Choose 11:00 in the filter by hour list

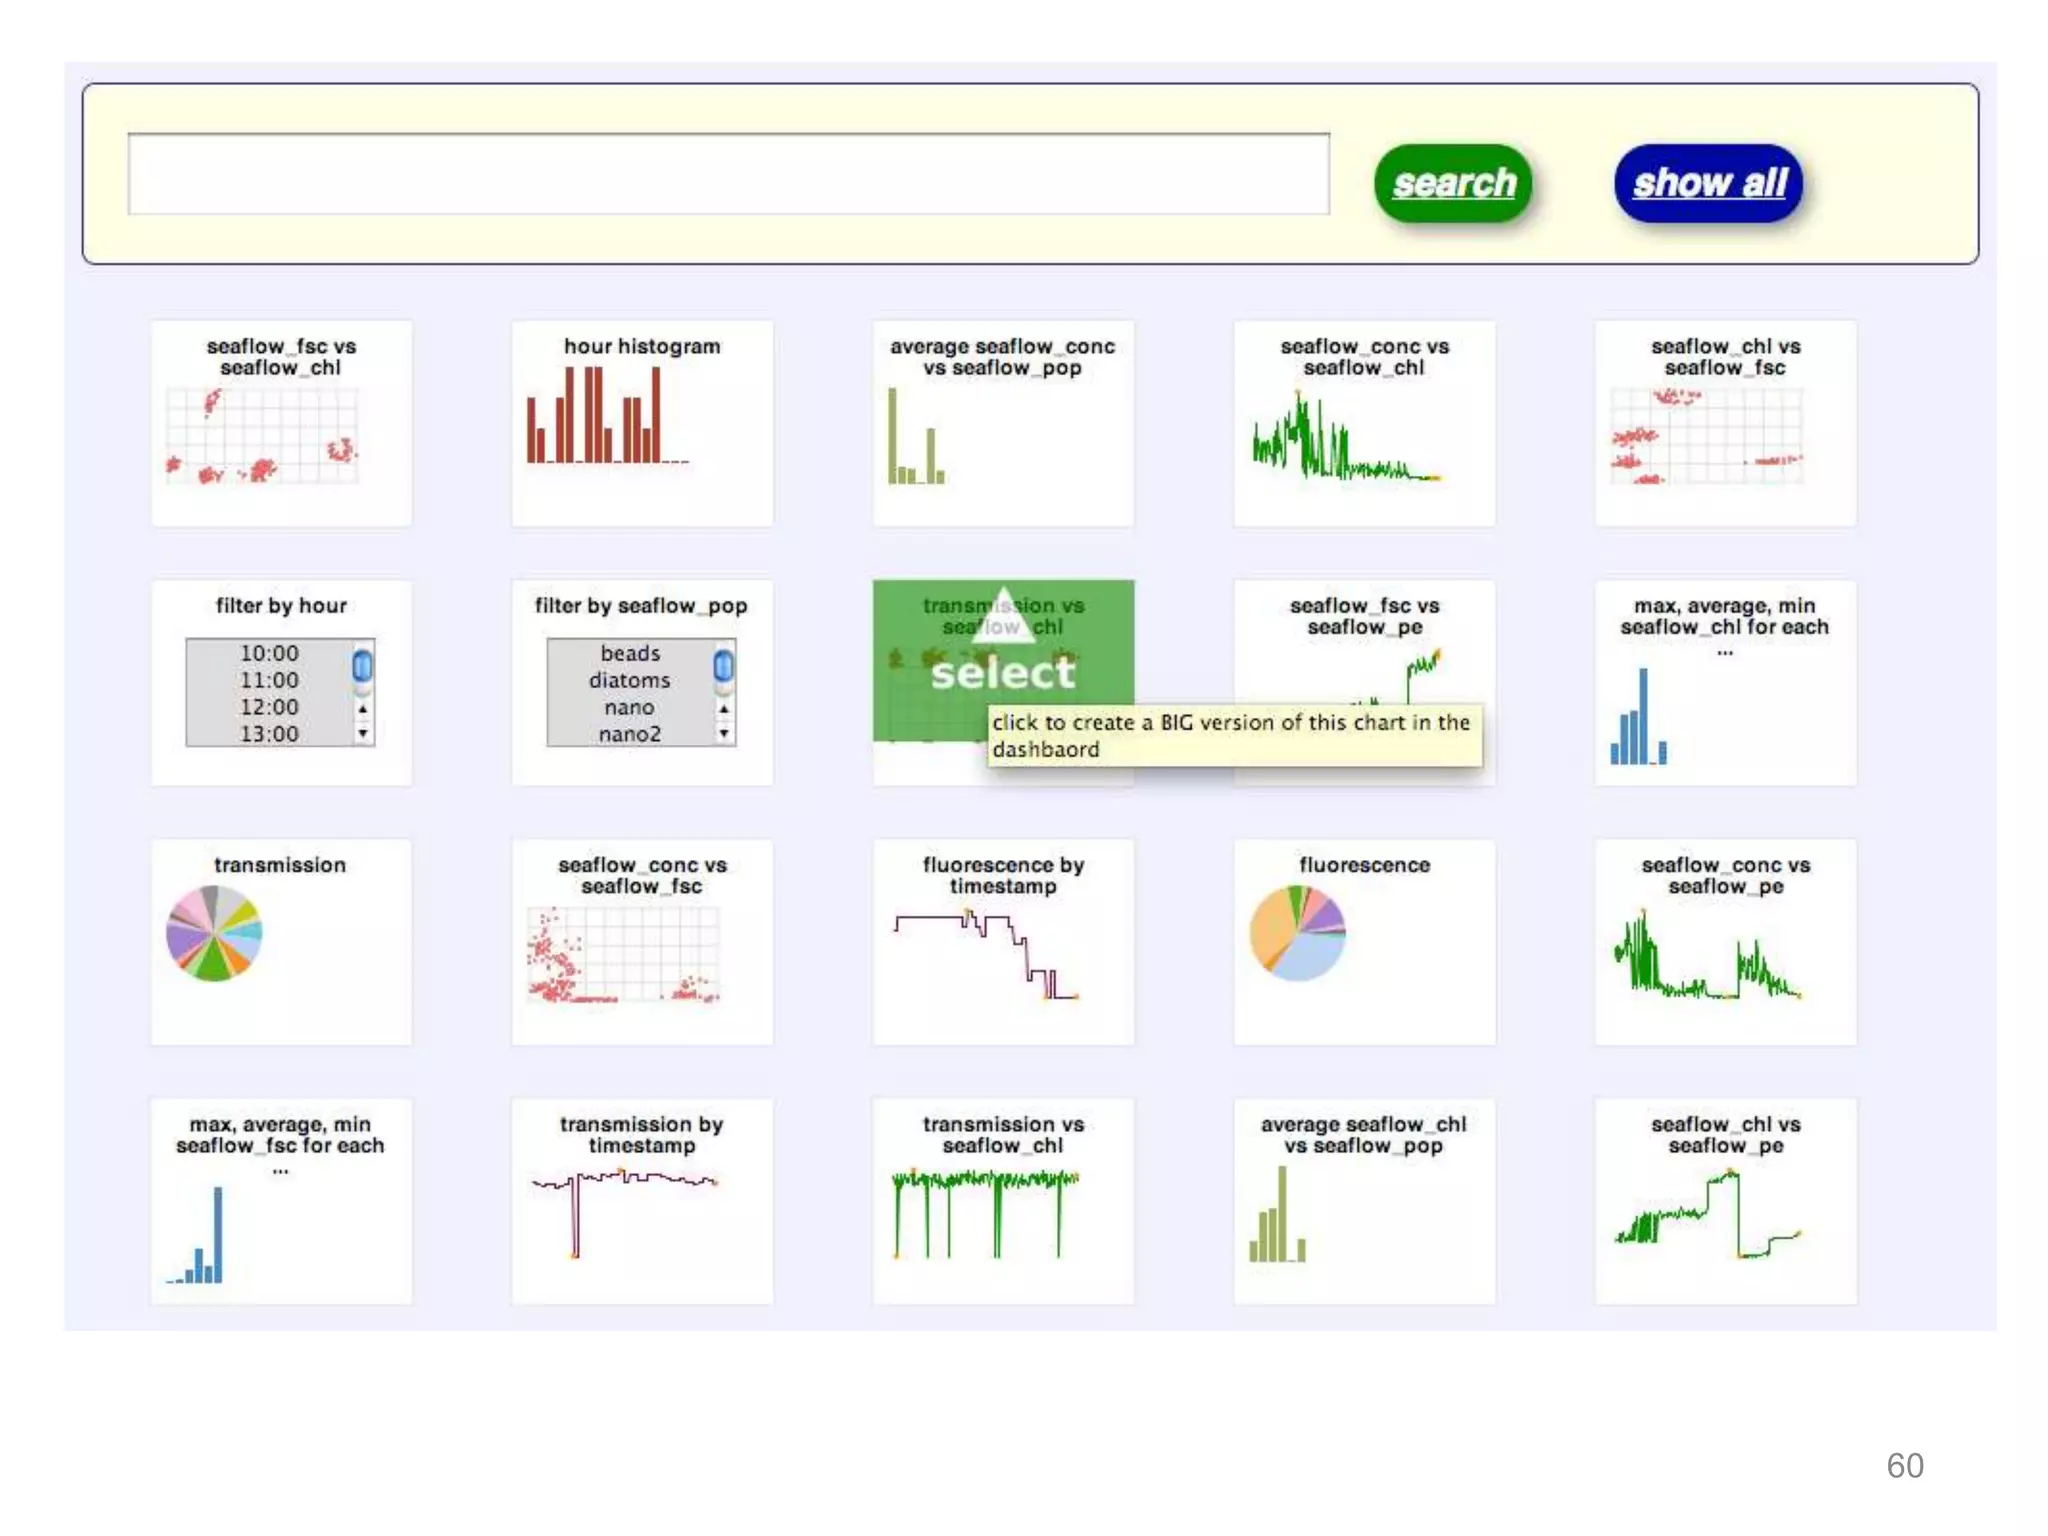269,680
